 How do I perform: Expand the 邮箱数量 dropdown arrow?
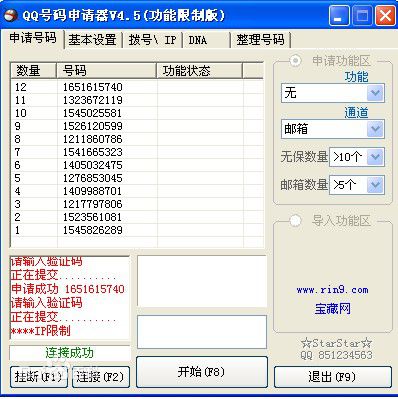pyautogui.click(x=375, y=185)
